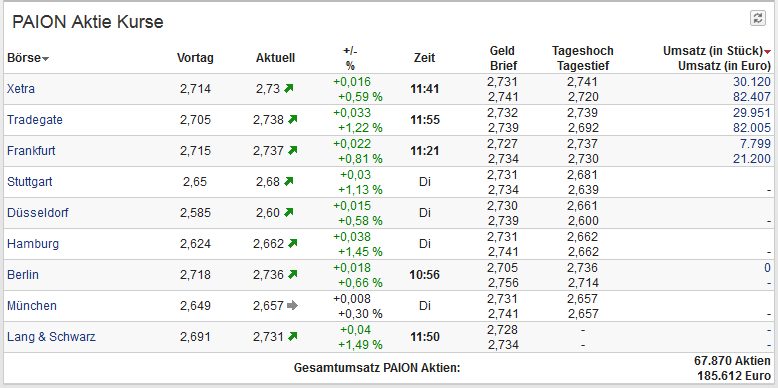Image resolution: width=778 pixels, height=388 pixels.
Task: Click the green arrow in Berlin row
Action: point(293,274)
